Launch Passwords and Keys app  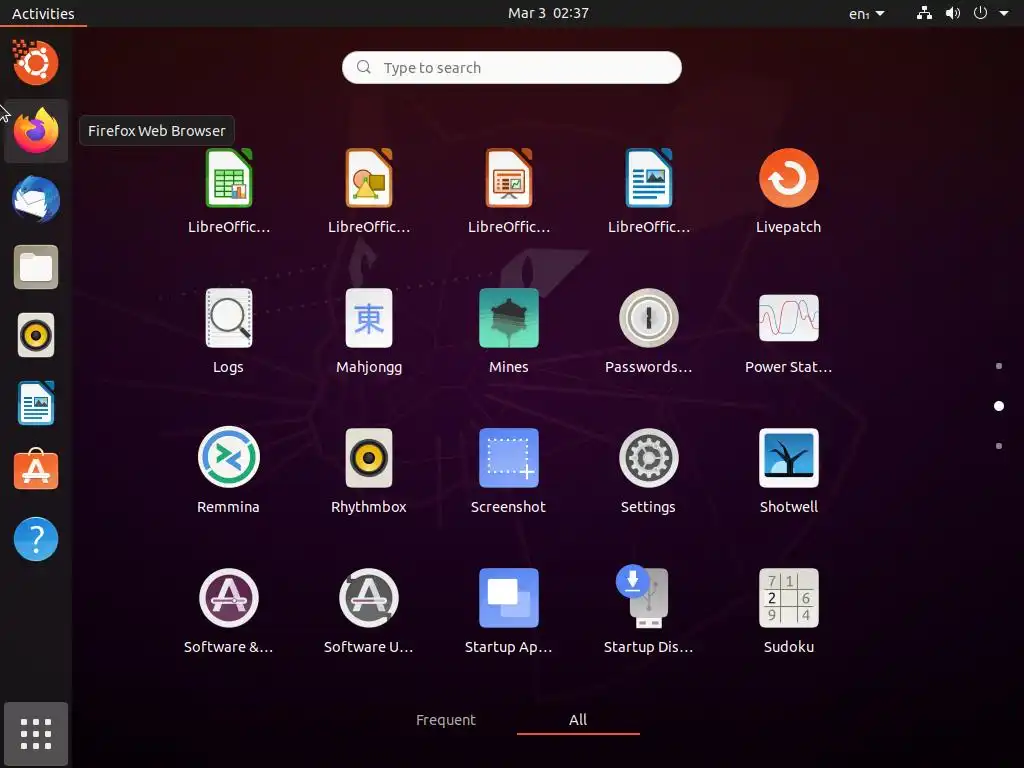[648, 319]
